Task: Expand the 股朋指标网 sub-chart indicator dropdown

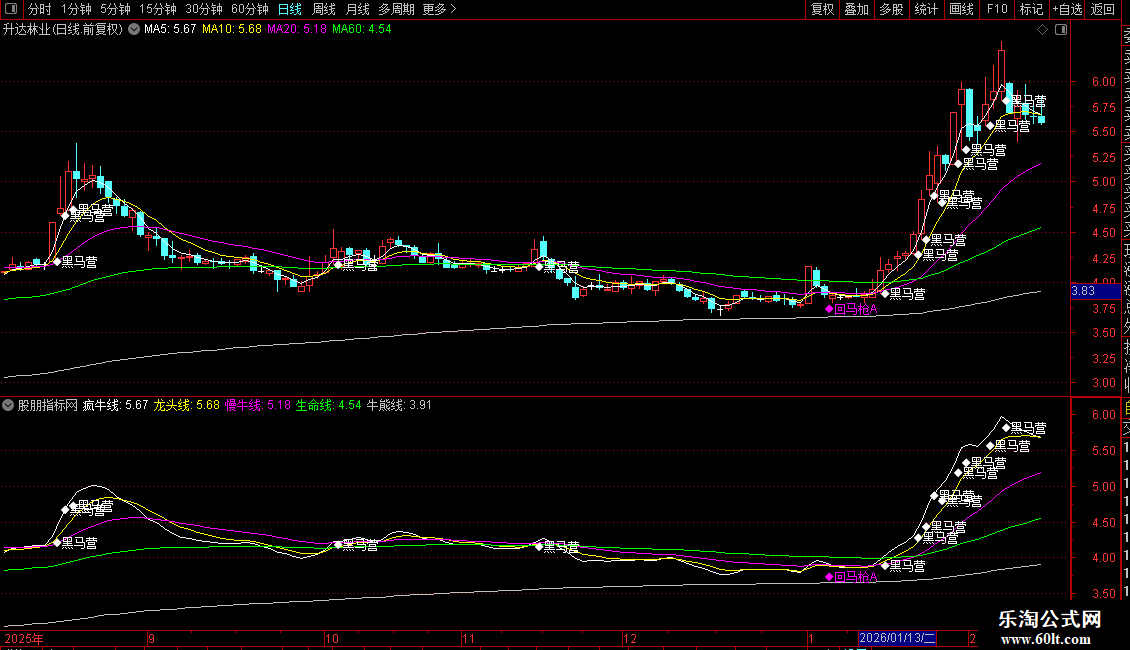Action: [x=9, y=406]
